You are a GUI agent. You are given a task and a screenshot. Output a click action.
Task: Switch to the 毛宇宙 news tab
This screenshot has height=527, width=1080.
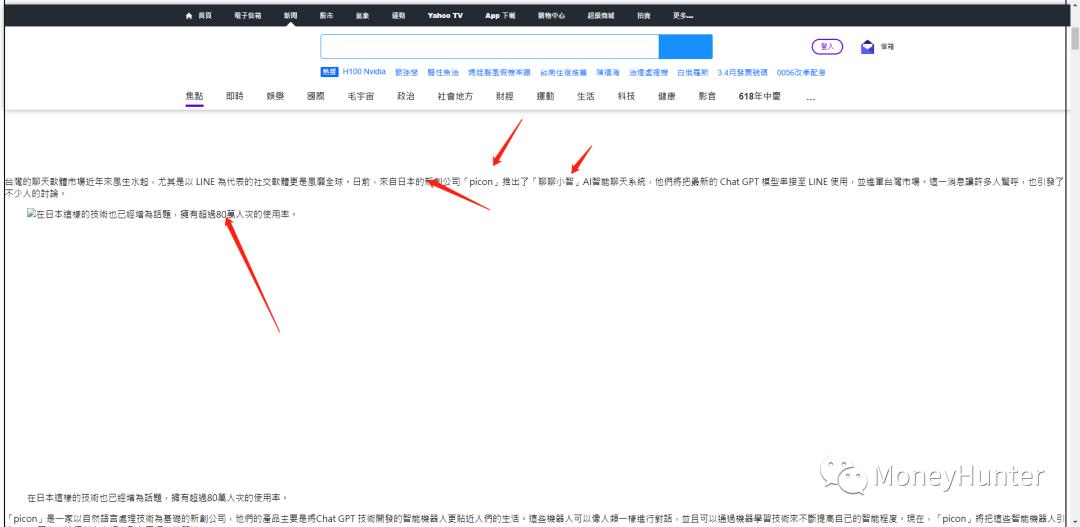(361, 97)
